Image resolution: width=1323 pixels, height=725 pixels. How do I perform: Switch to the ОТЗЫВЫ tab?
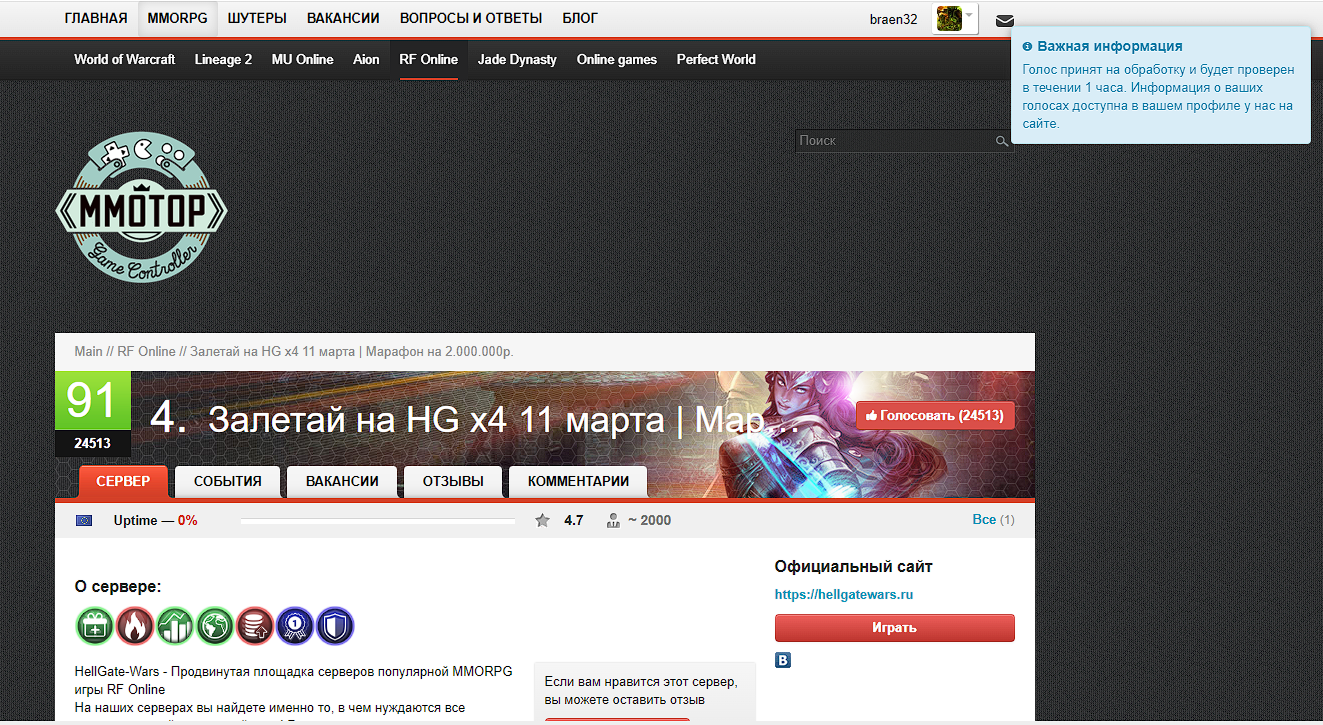click(x=453, y=481)
